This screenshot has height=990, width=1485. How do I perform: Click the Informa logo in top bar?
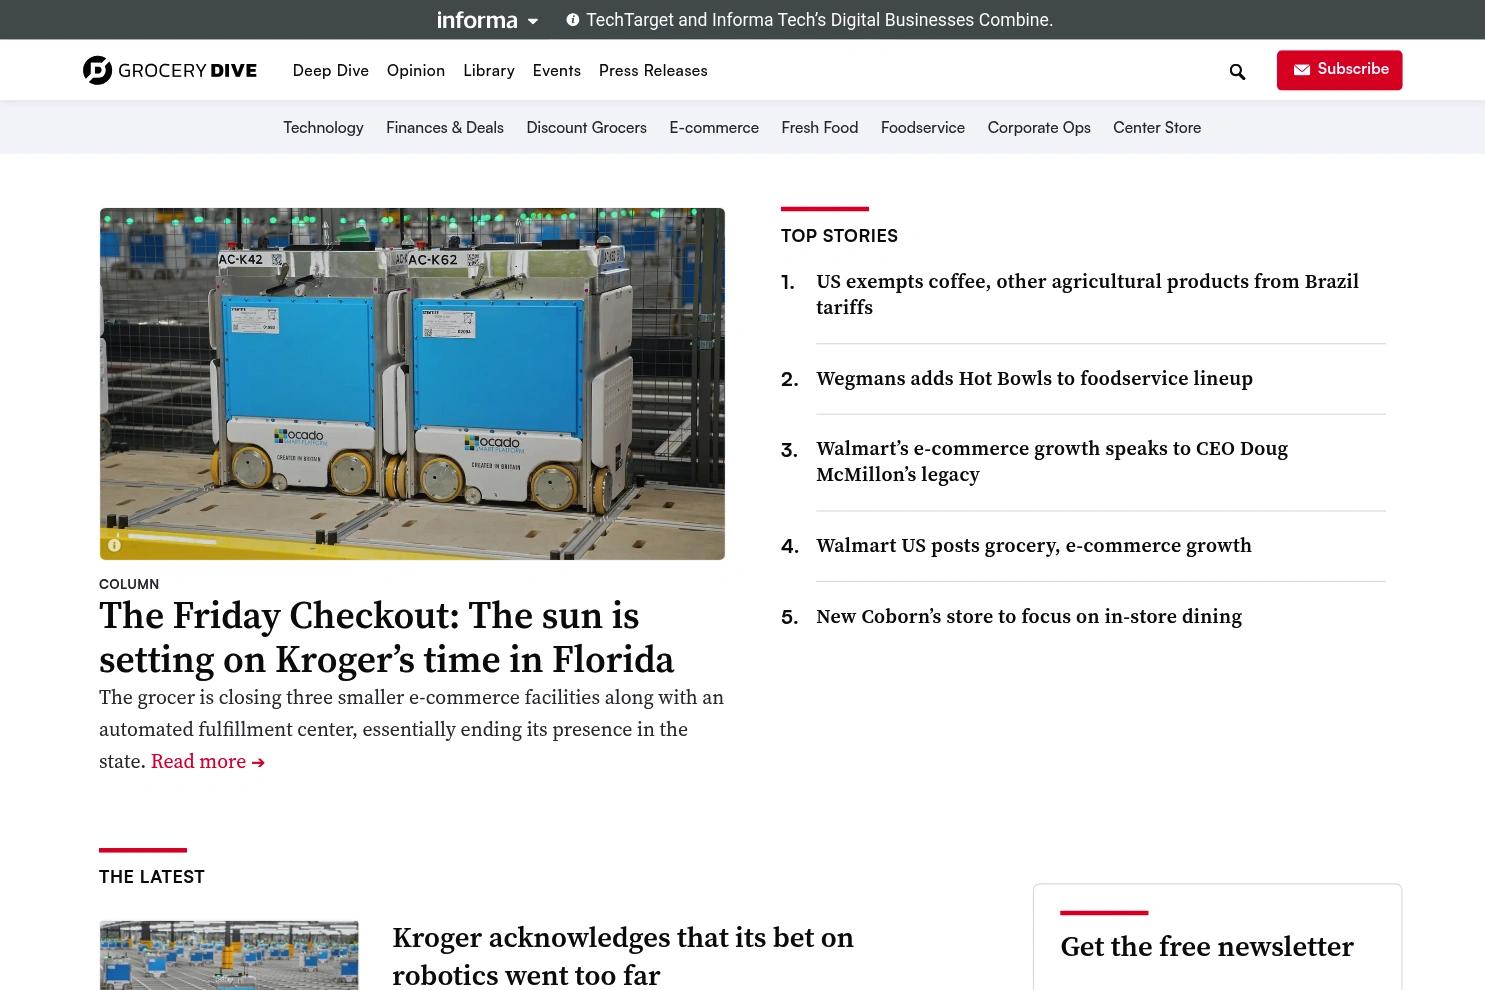pyautogui.click(x=477, y=20)
